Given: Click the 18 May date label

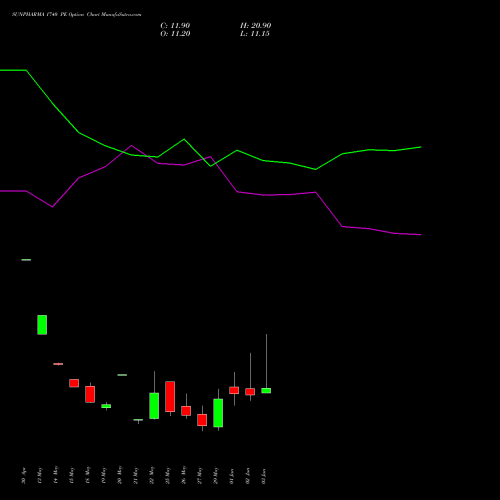Looking at the screenshot, I should tap(87, 475).
